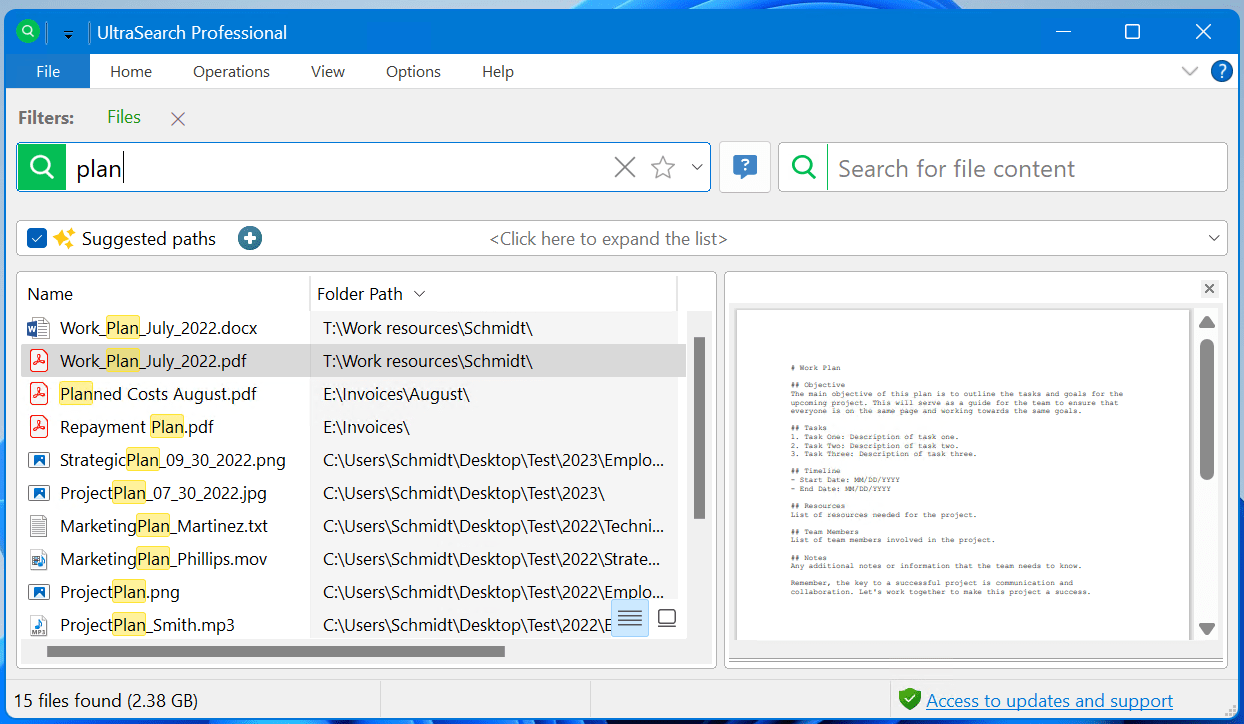
Task: Click the horizontal scrollbar in results list
Action: coord(275,652)
